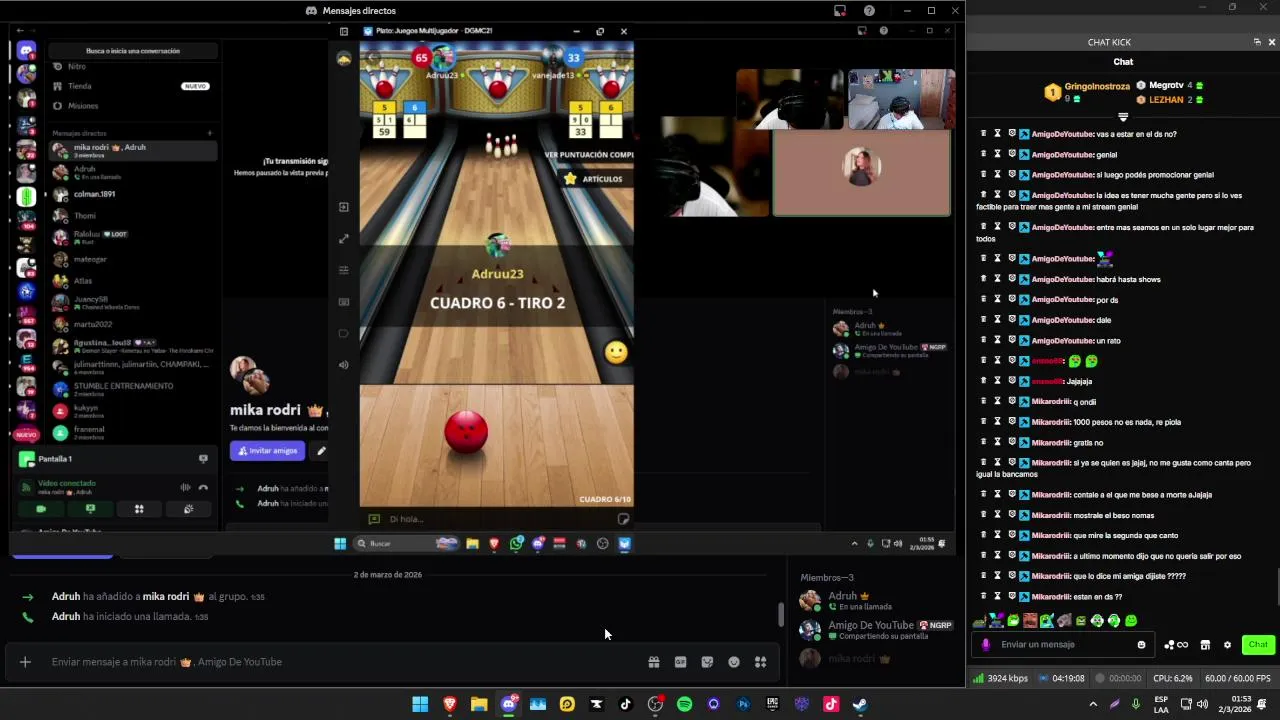Open Discord help icon in title bar

869,11
